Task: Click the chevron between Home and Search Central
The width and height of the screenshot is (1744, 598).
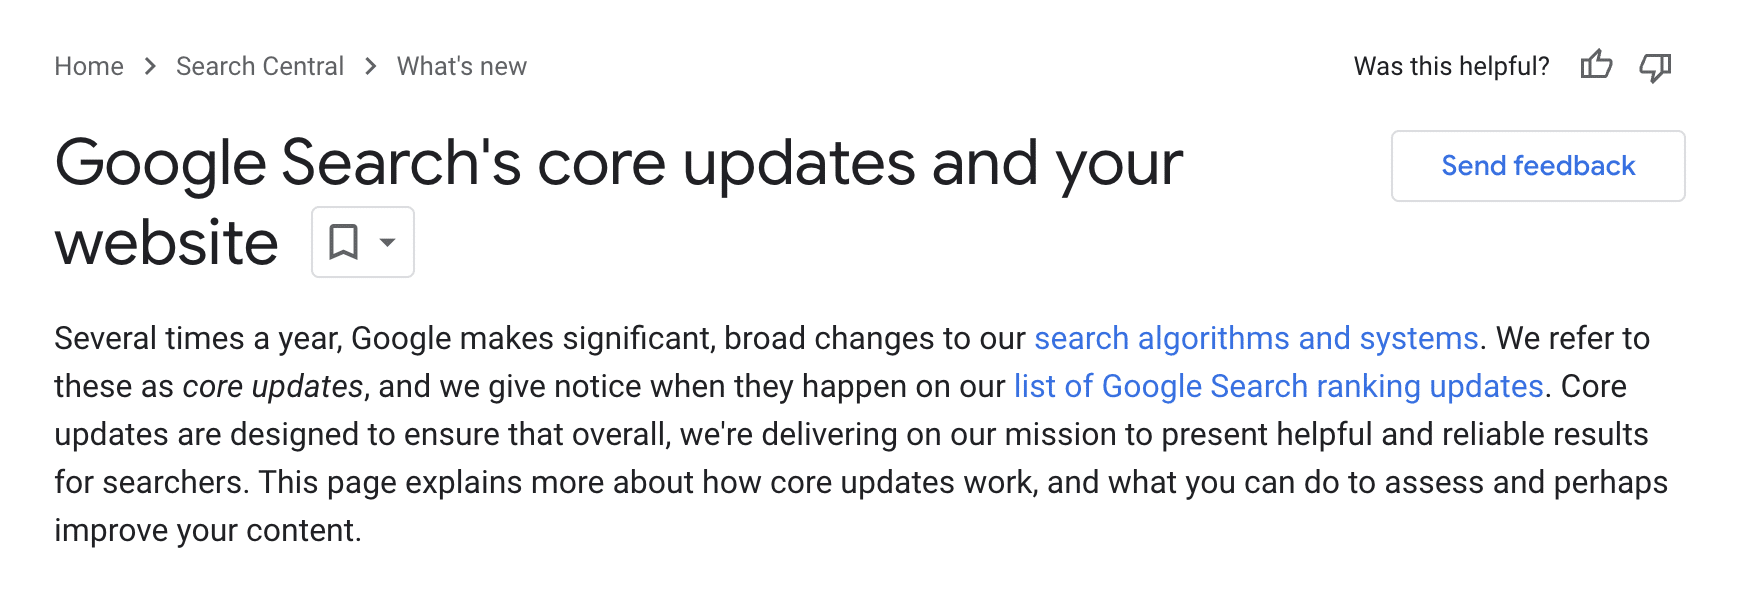Action: pos(150,66)
